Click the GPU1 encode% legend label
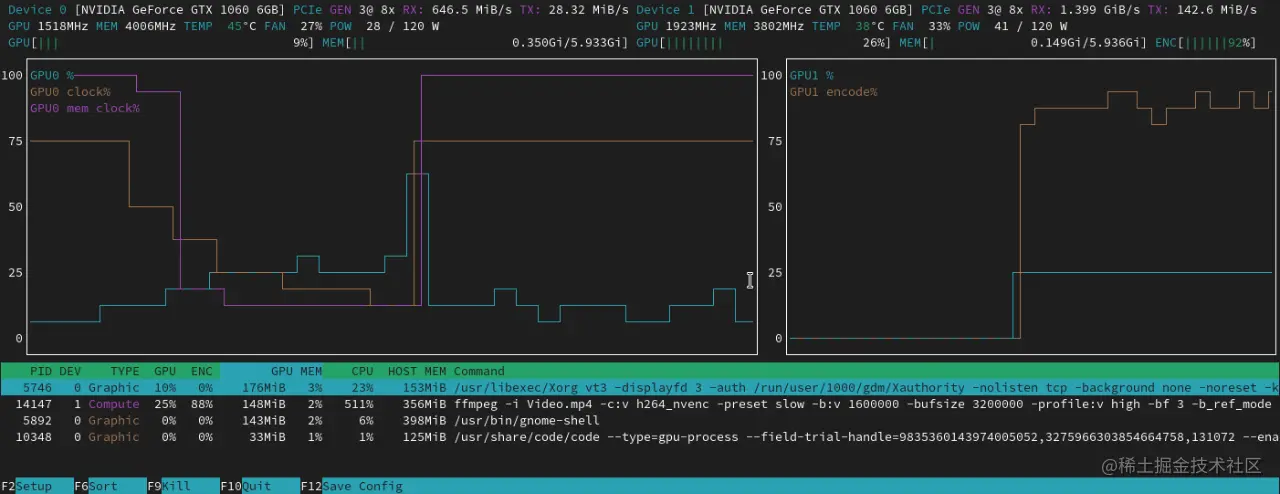 [x=834, y=92]
